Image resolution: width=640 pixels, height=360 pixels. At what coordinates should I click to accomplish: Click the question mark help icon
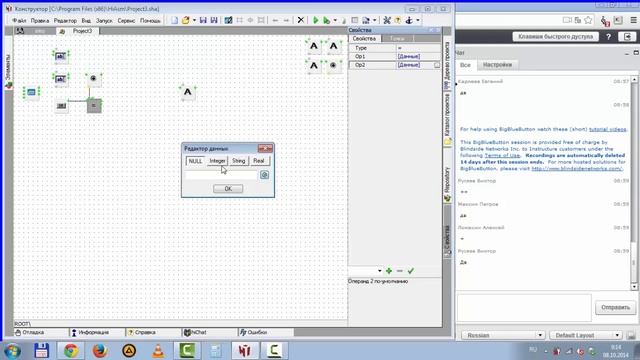[x=608, y=36]
